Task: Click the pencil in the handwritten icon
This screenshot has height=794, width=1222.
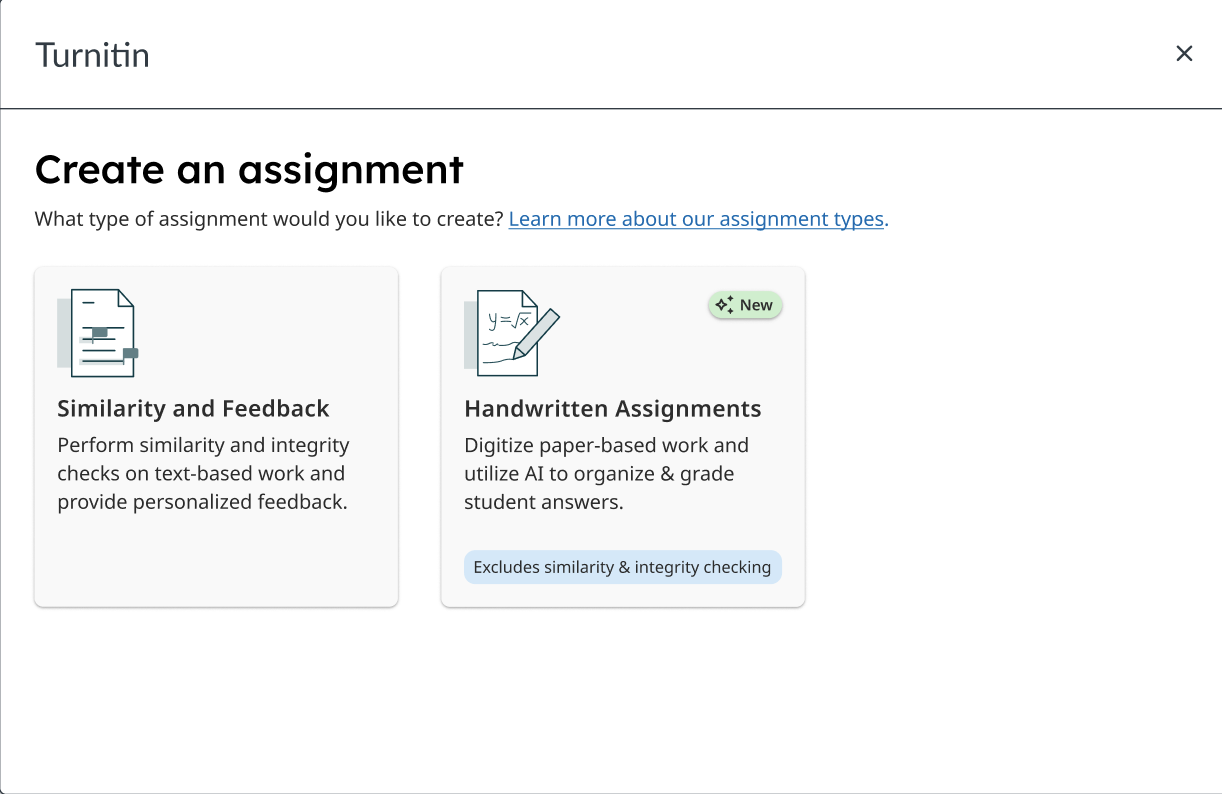Action: [536, 333]
